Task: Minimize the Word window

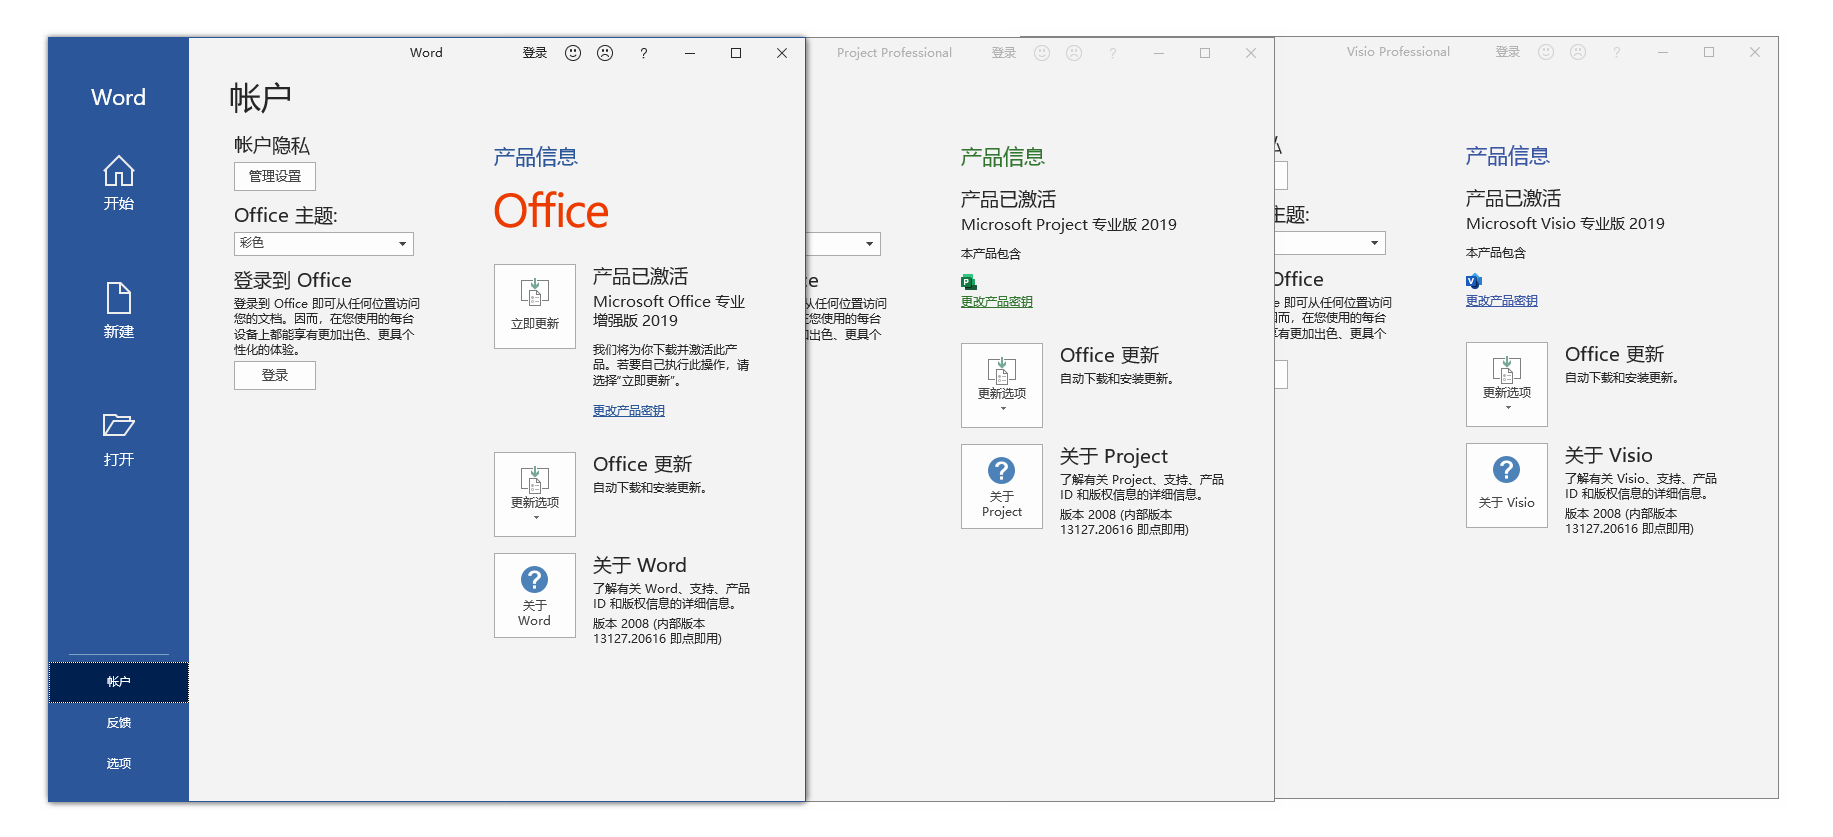Action: click(690, 53)
